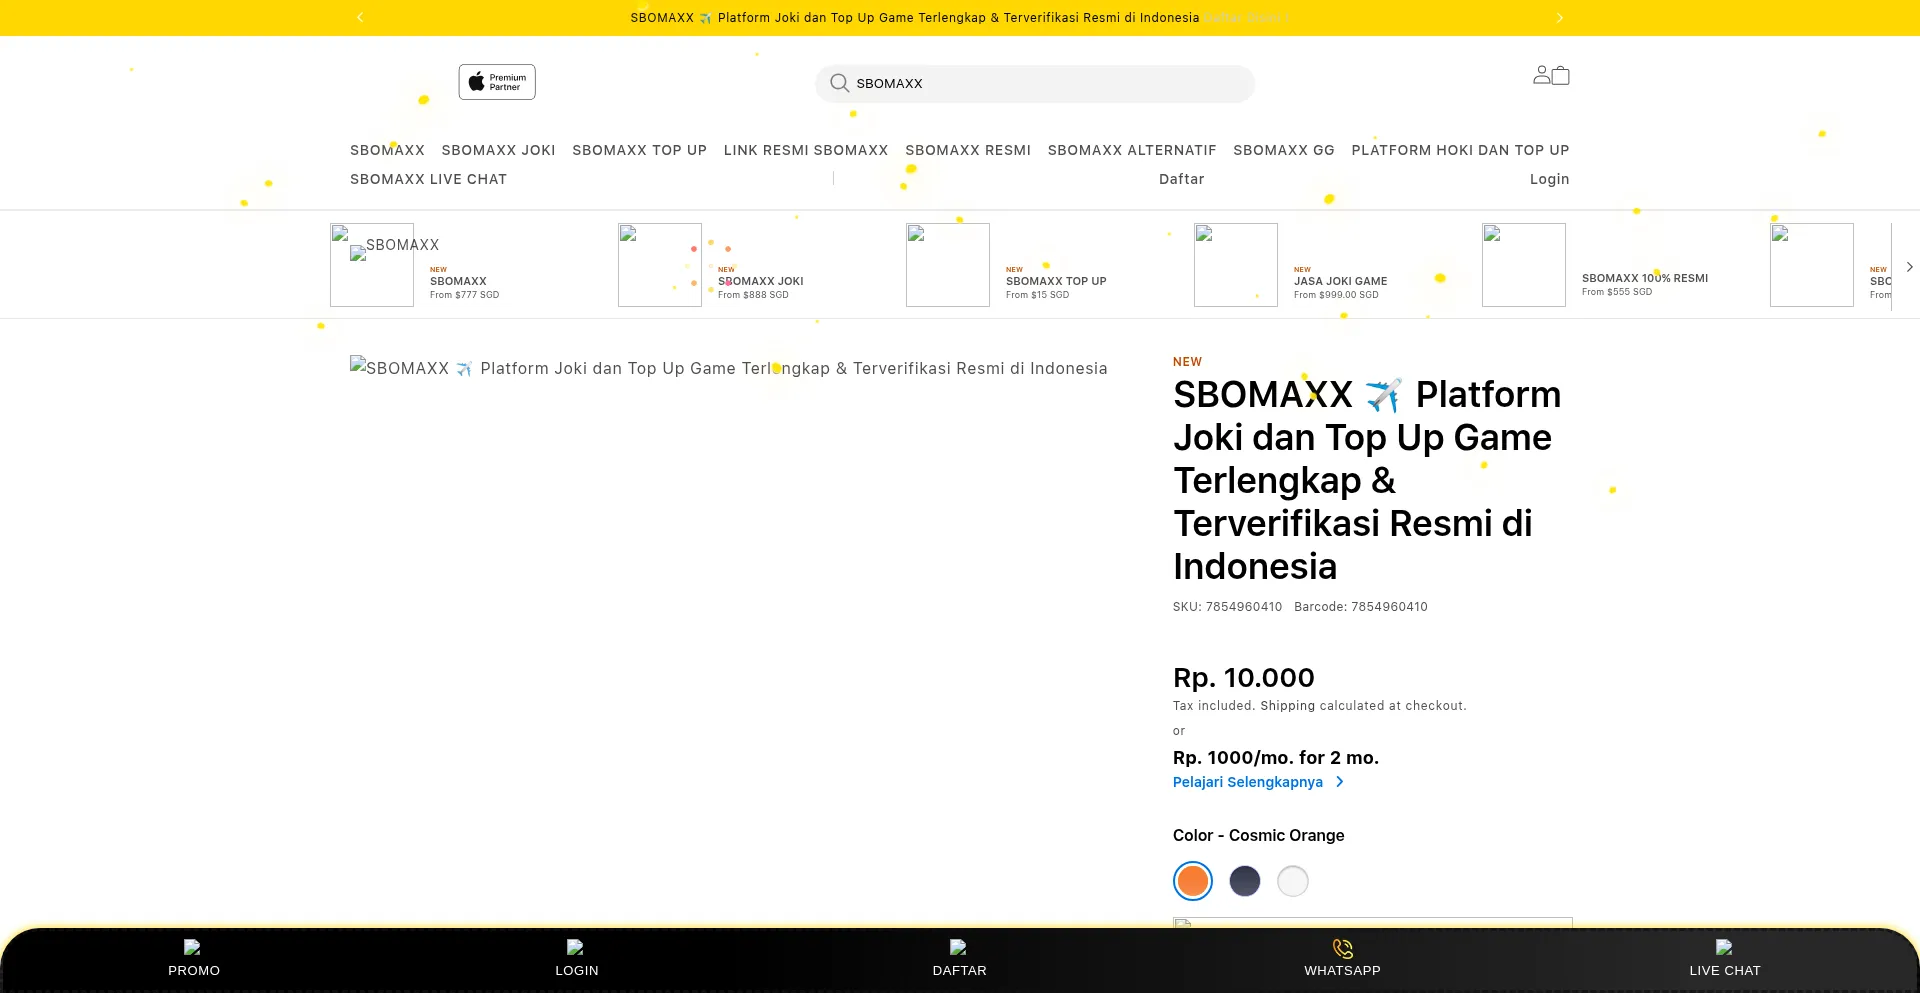Click the LIVE CHAT label in bottom bar
Viewport: 1920px width, 993px height.
[1725, 971]
